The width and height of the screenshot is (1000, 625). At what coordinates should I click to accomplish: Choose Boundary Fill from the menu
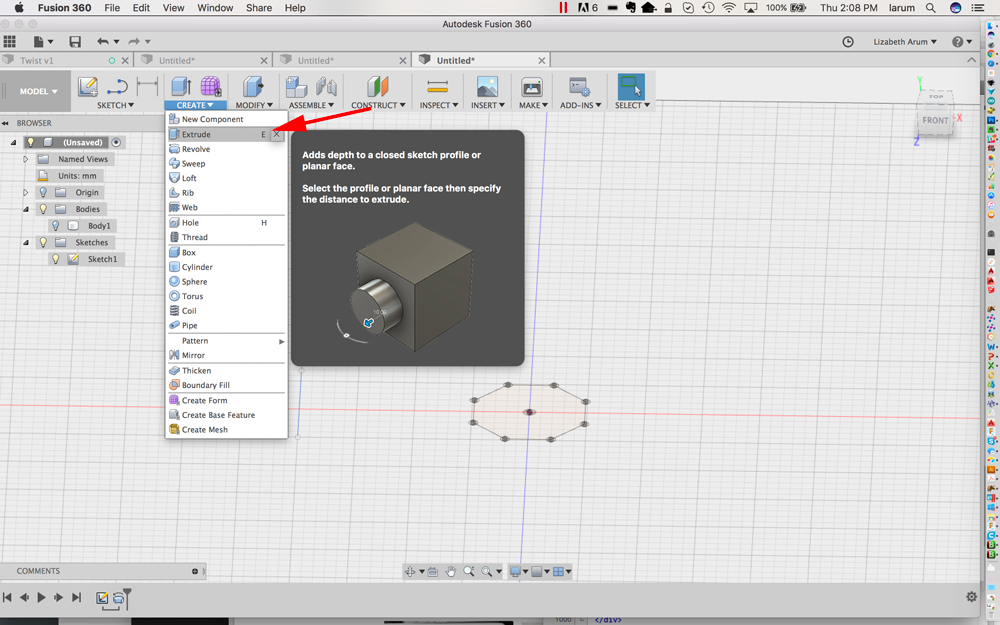tap(226, 385)
